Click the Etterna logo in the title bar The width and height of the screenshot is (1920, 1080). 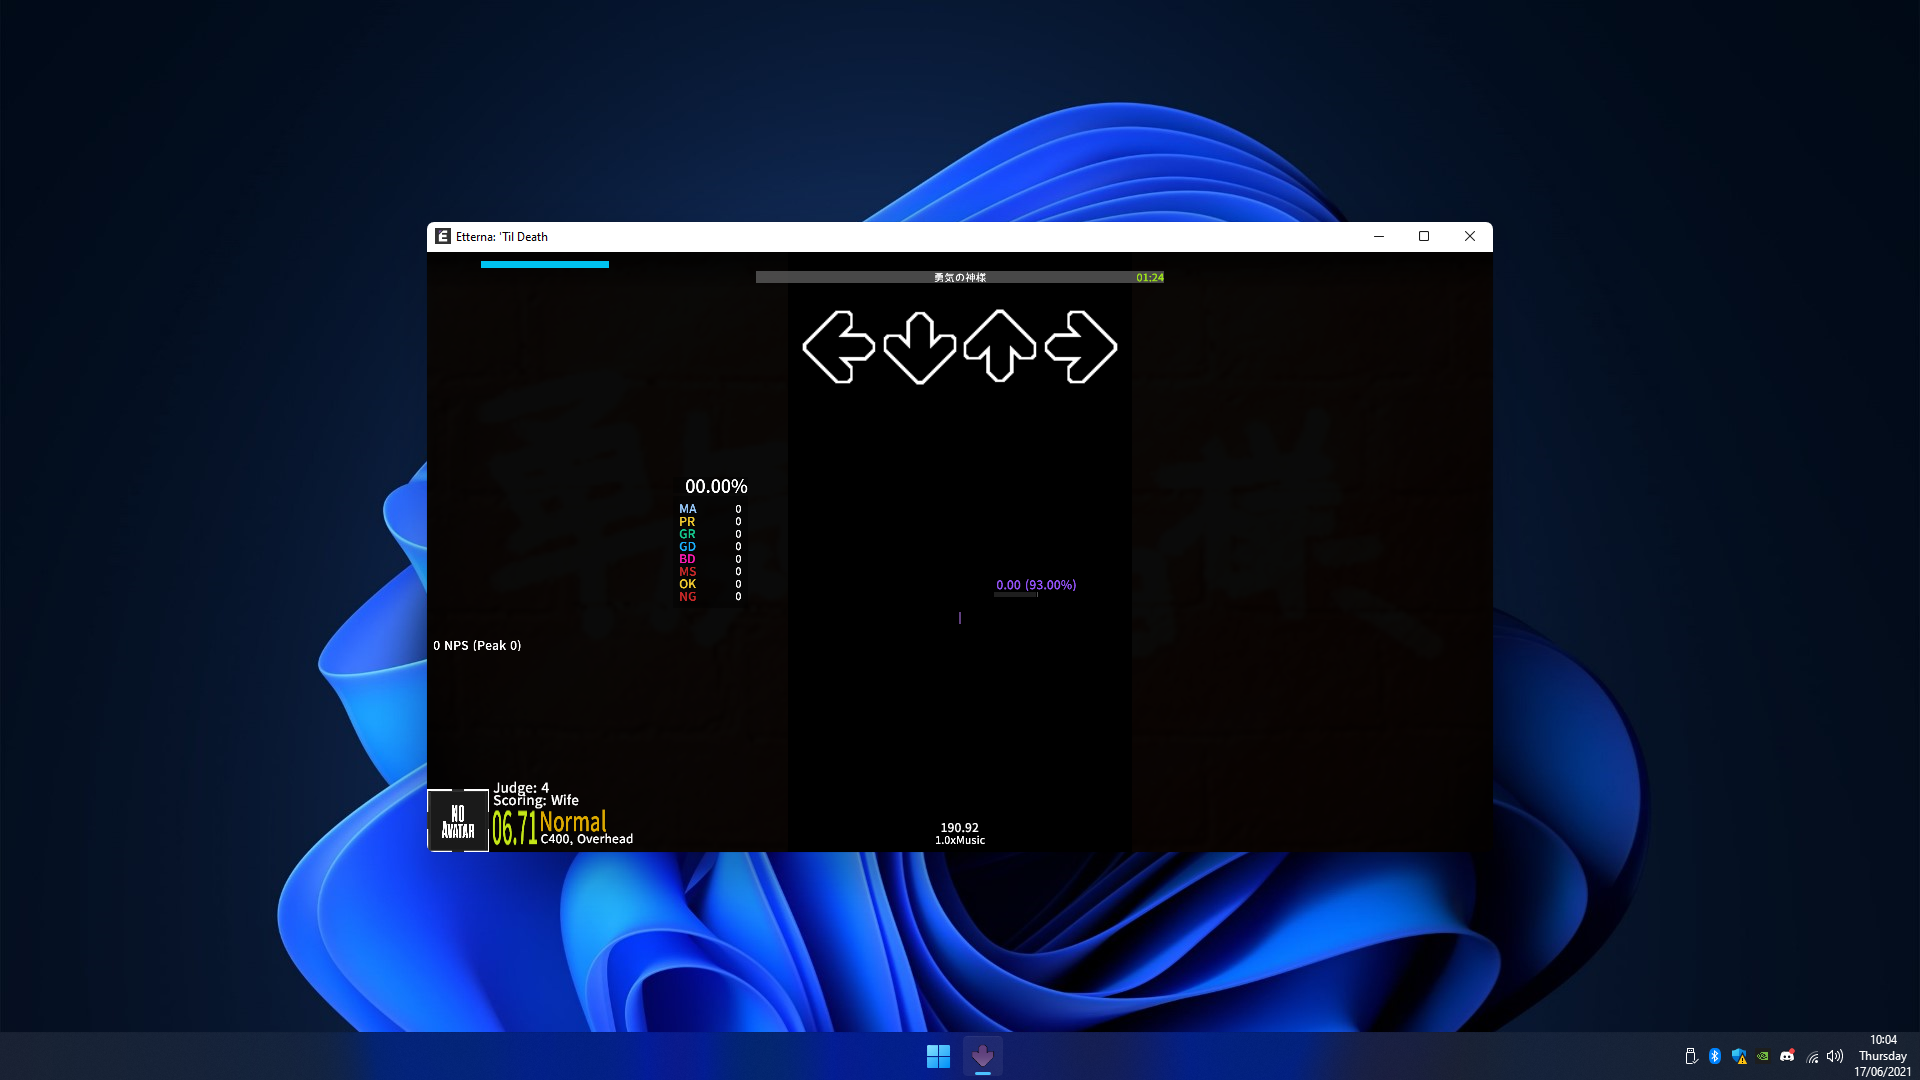point(443,237)
